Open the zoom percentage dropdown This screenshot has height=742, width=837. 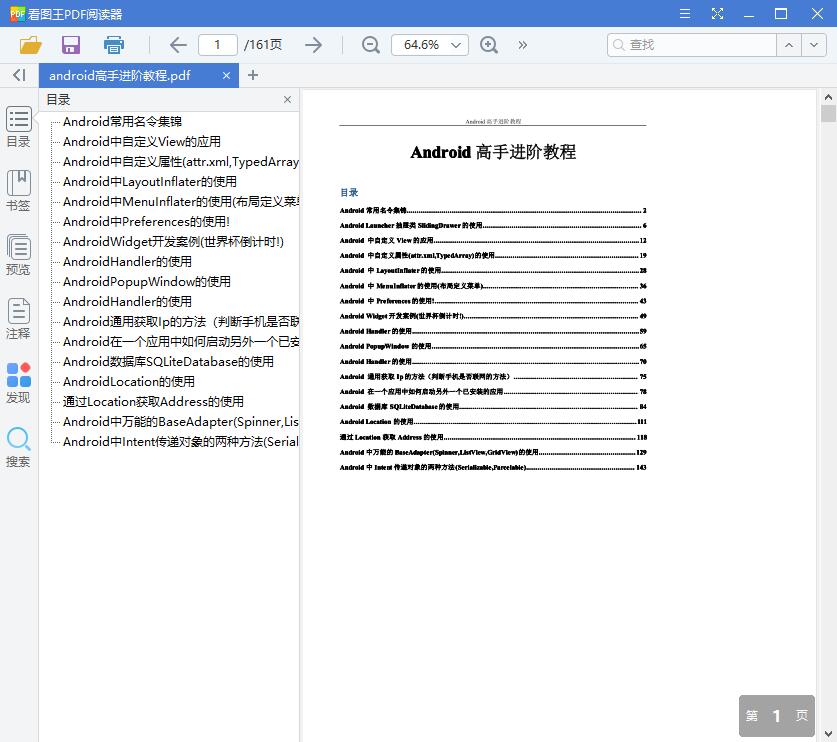(430, 44)
